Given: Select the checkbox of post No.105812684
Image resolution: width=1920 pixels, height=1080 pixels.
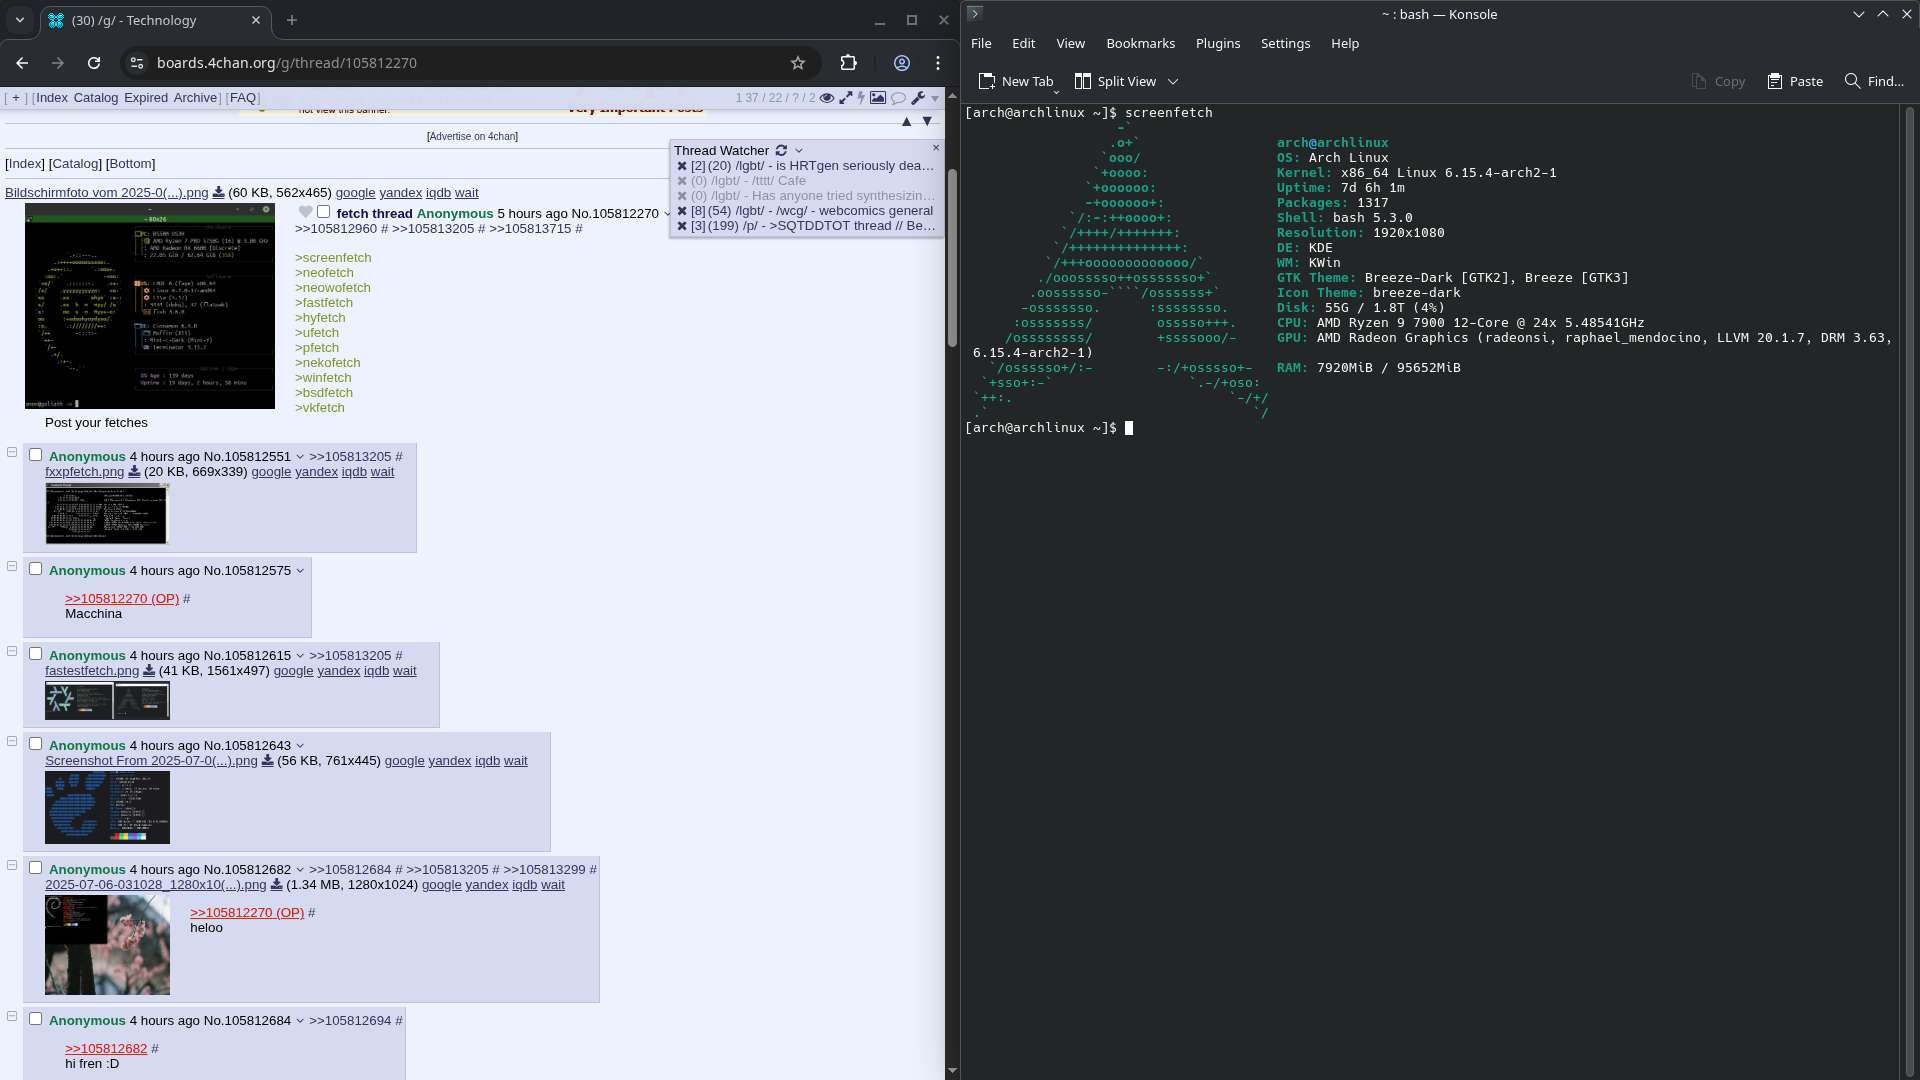Looking at the screenshot, I should point(36,1019).
